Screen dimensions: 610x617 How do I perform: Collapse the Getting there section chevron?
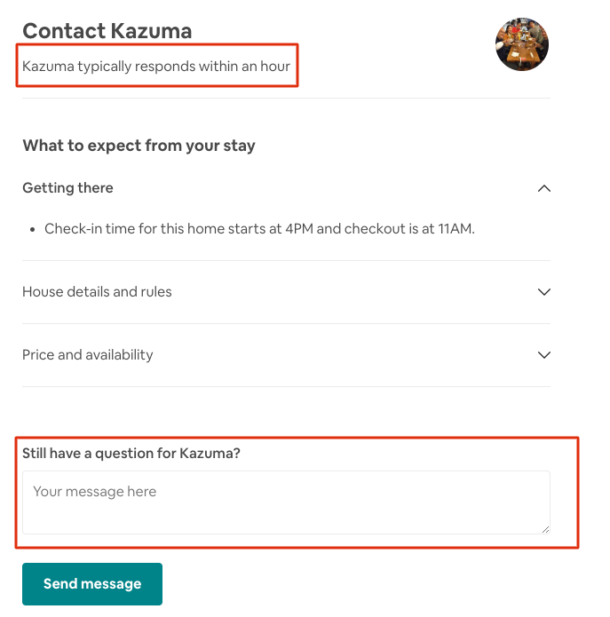(x=544, y=188)
